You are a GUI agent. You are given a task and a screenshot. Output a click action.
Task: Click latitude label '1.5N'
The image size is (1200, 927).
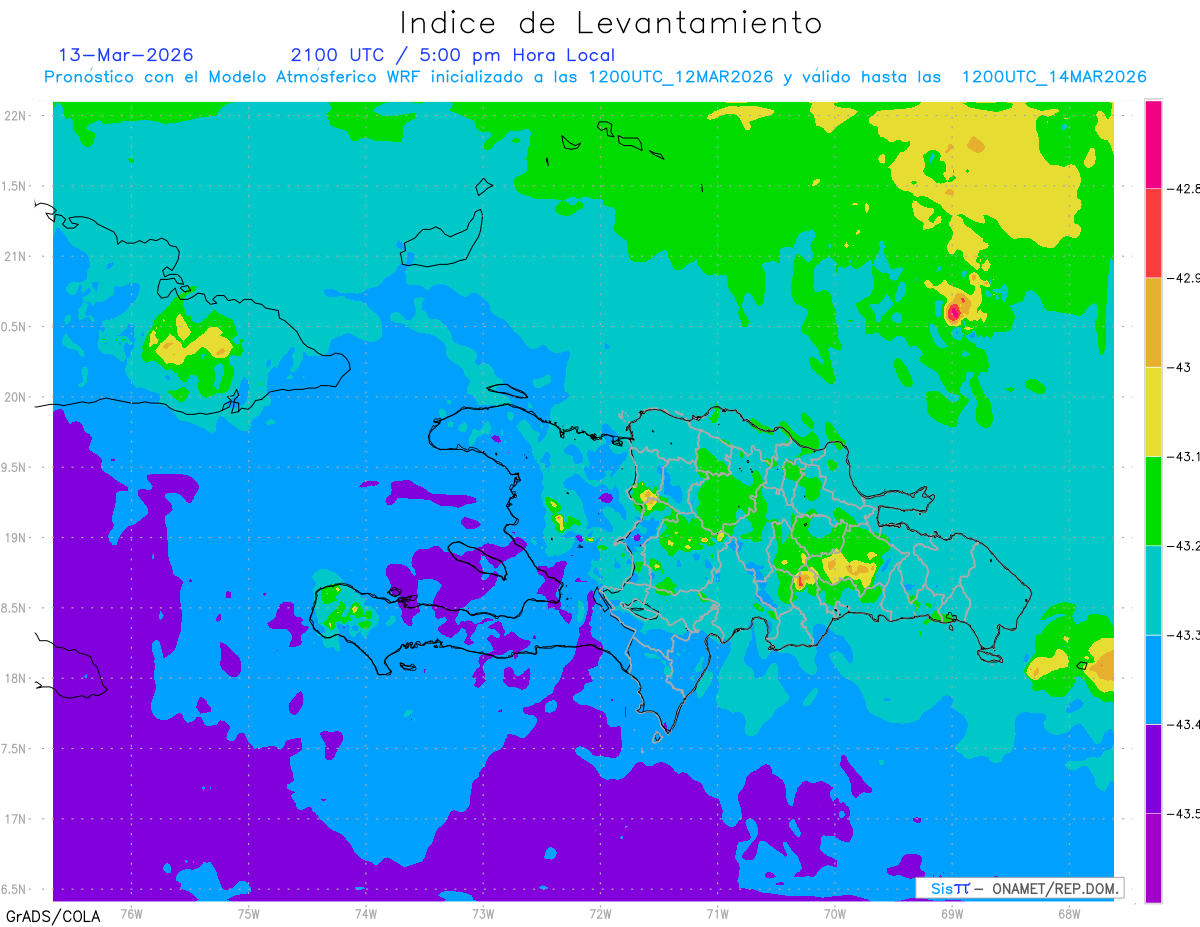click(16, 186)
